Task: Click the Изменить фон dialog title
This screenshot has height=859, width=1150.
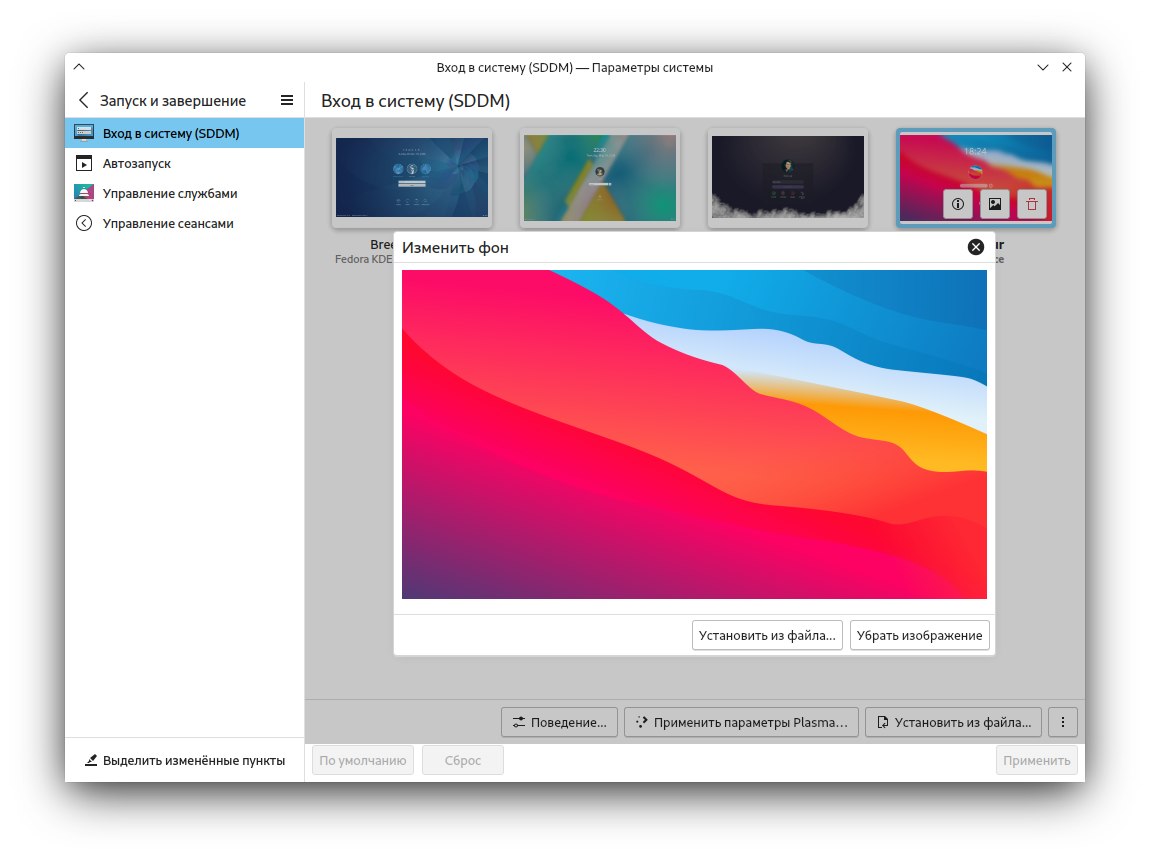Action: tap(455, 248)
